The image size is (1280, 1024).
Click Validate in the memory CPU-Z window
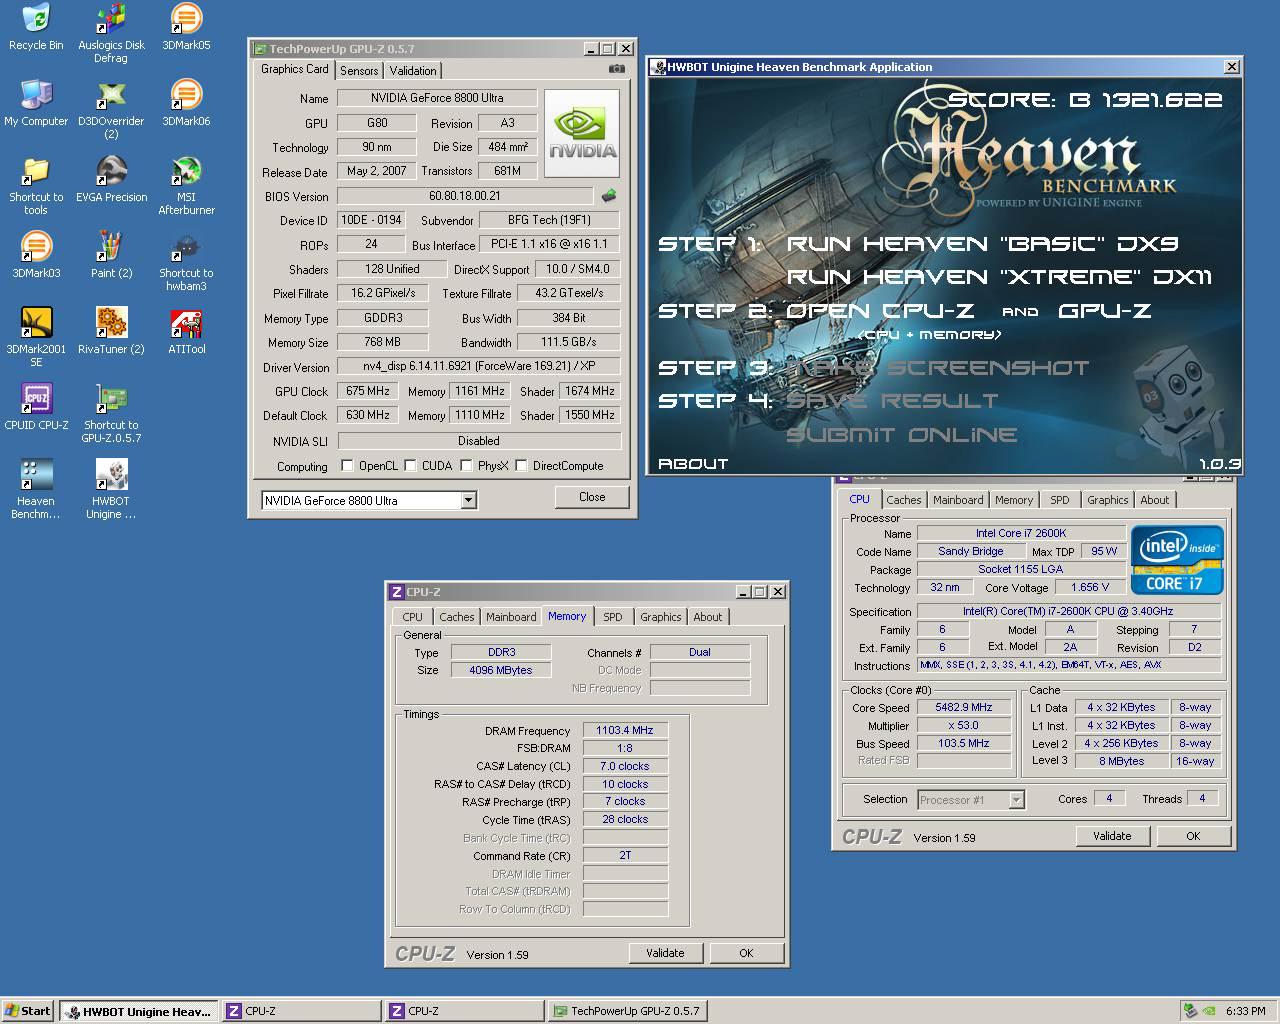pyautogui.click(x=665, y=953)
